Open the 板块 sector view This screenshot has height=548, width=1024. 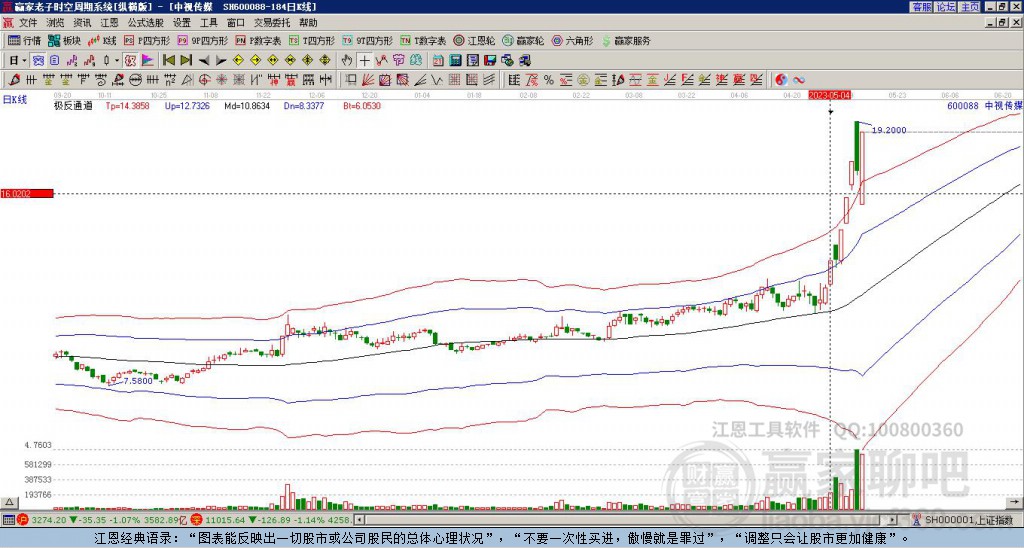click(x=65, y=40)
